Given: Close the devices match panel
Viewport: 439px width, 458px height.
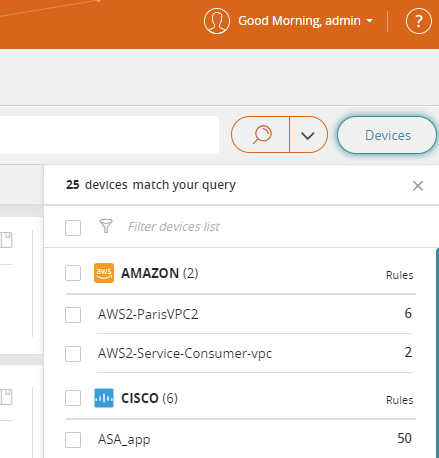Looking at the screenshot, I should tap(418, 186).
